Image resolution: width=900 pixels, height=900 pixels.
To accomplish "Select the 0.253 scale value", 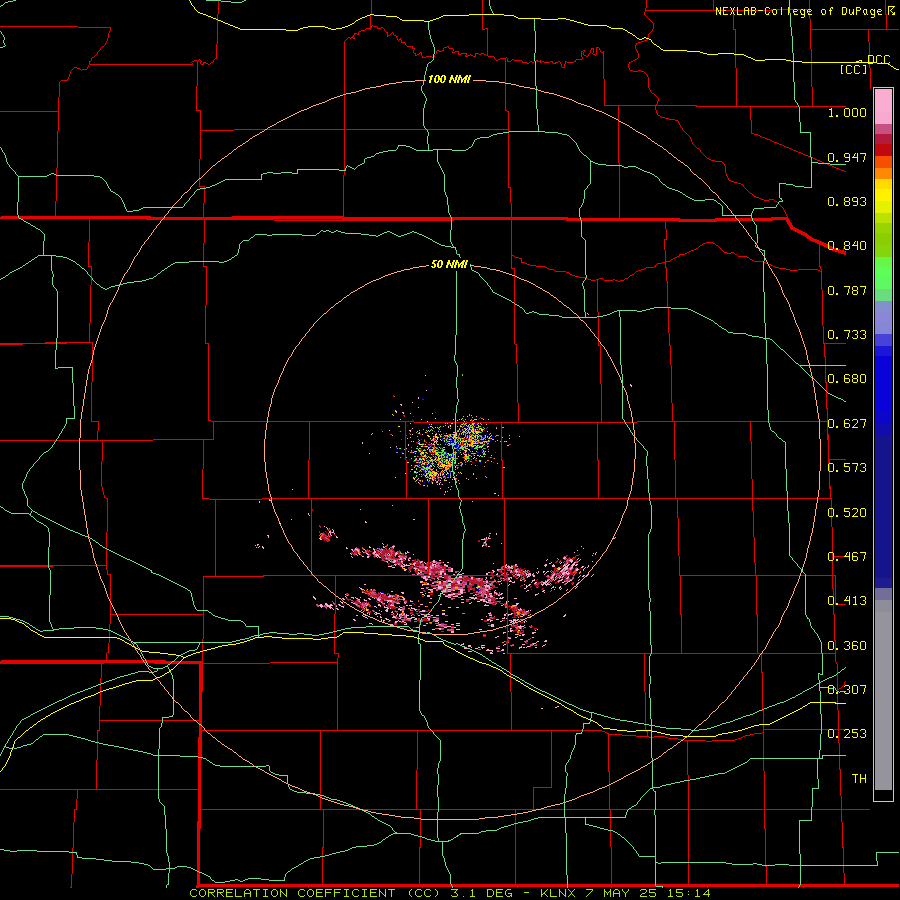I will (x=847, y=734).
